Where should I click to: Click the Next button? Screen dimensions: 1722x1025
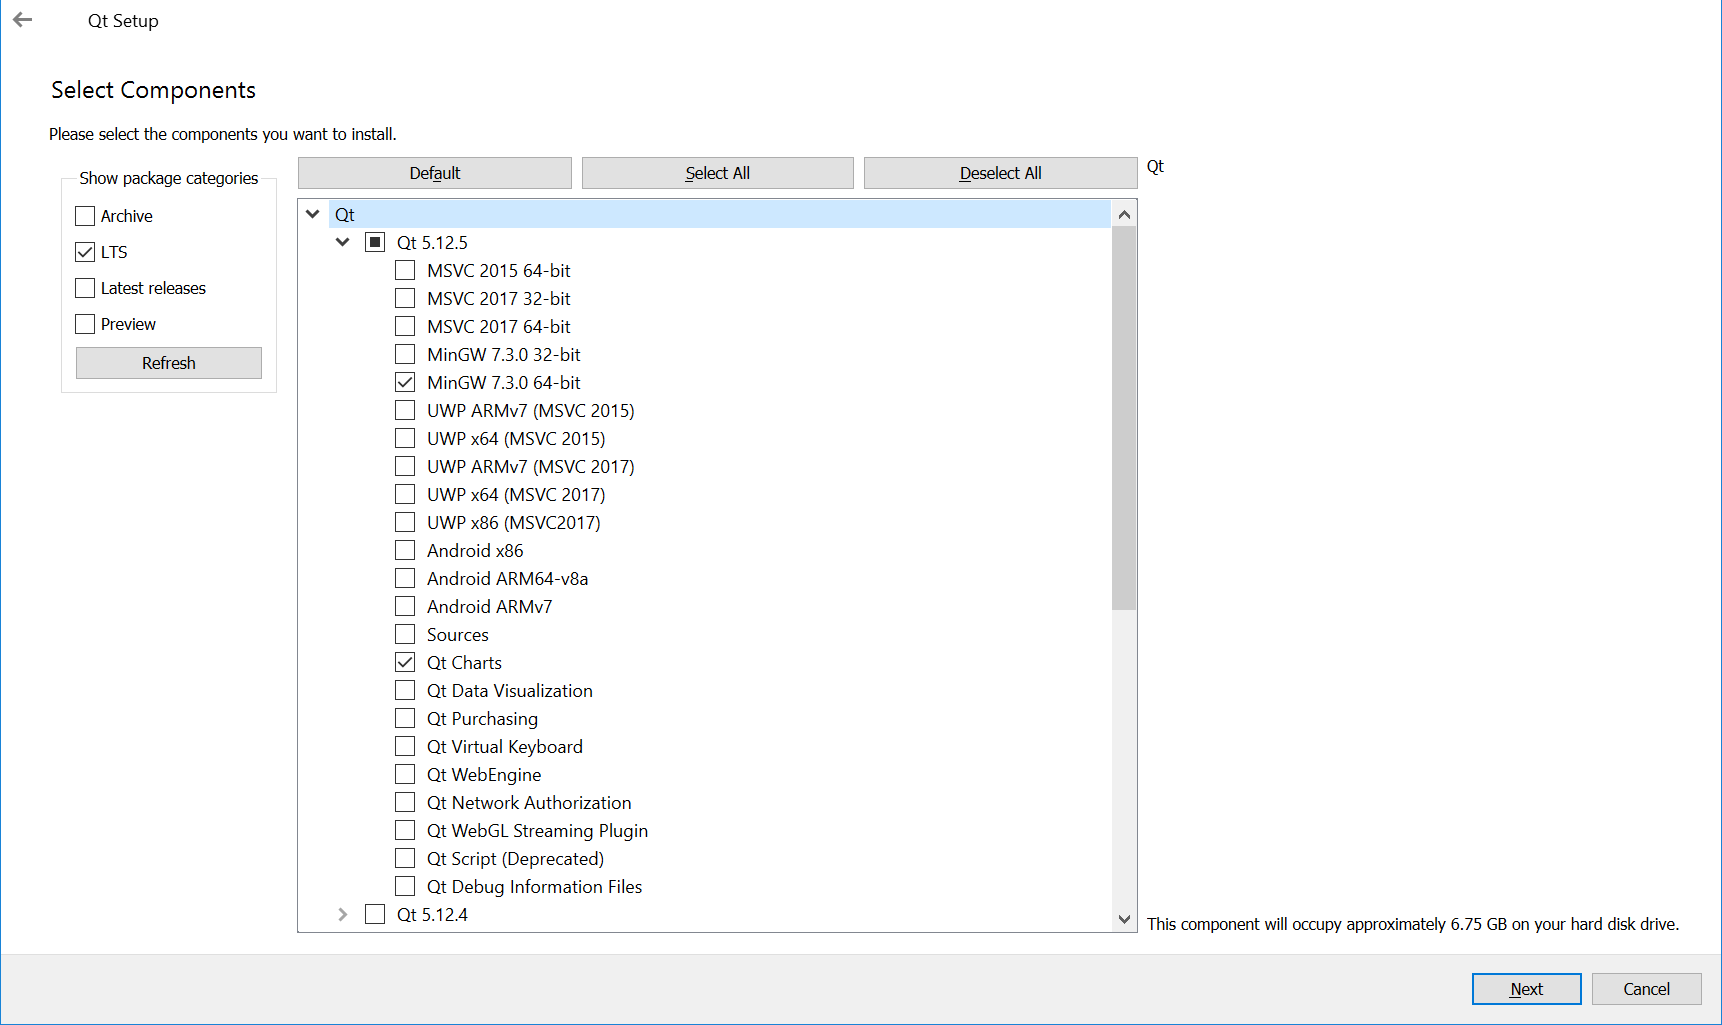click(1526, 989)
